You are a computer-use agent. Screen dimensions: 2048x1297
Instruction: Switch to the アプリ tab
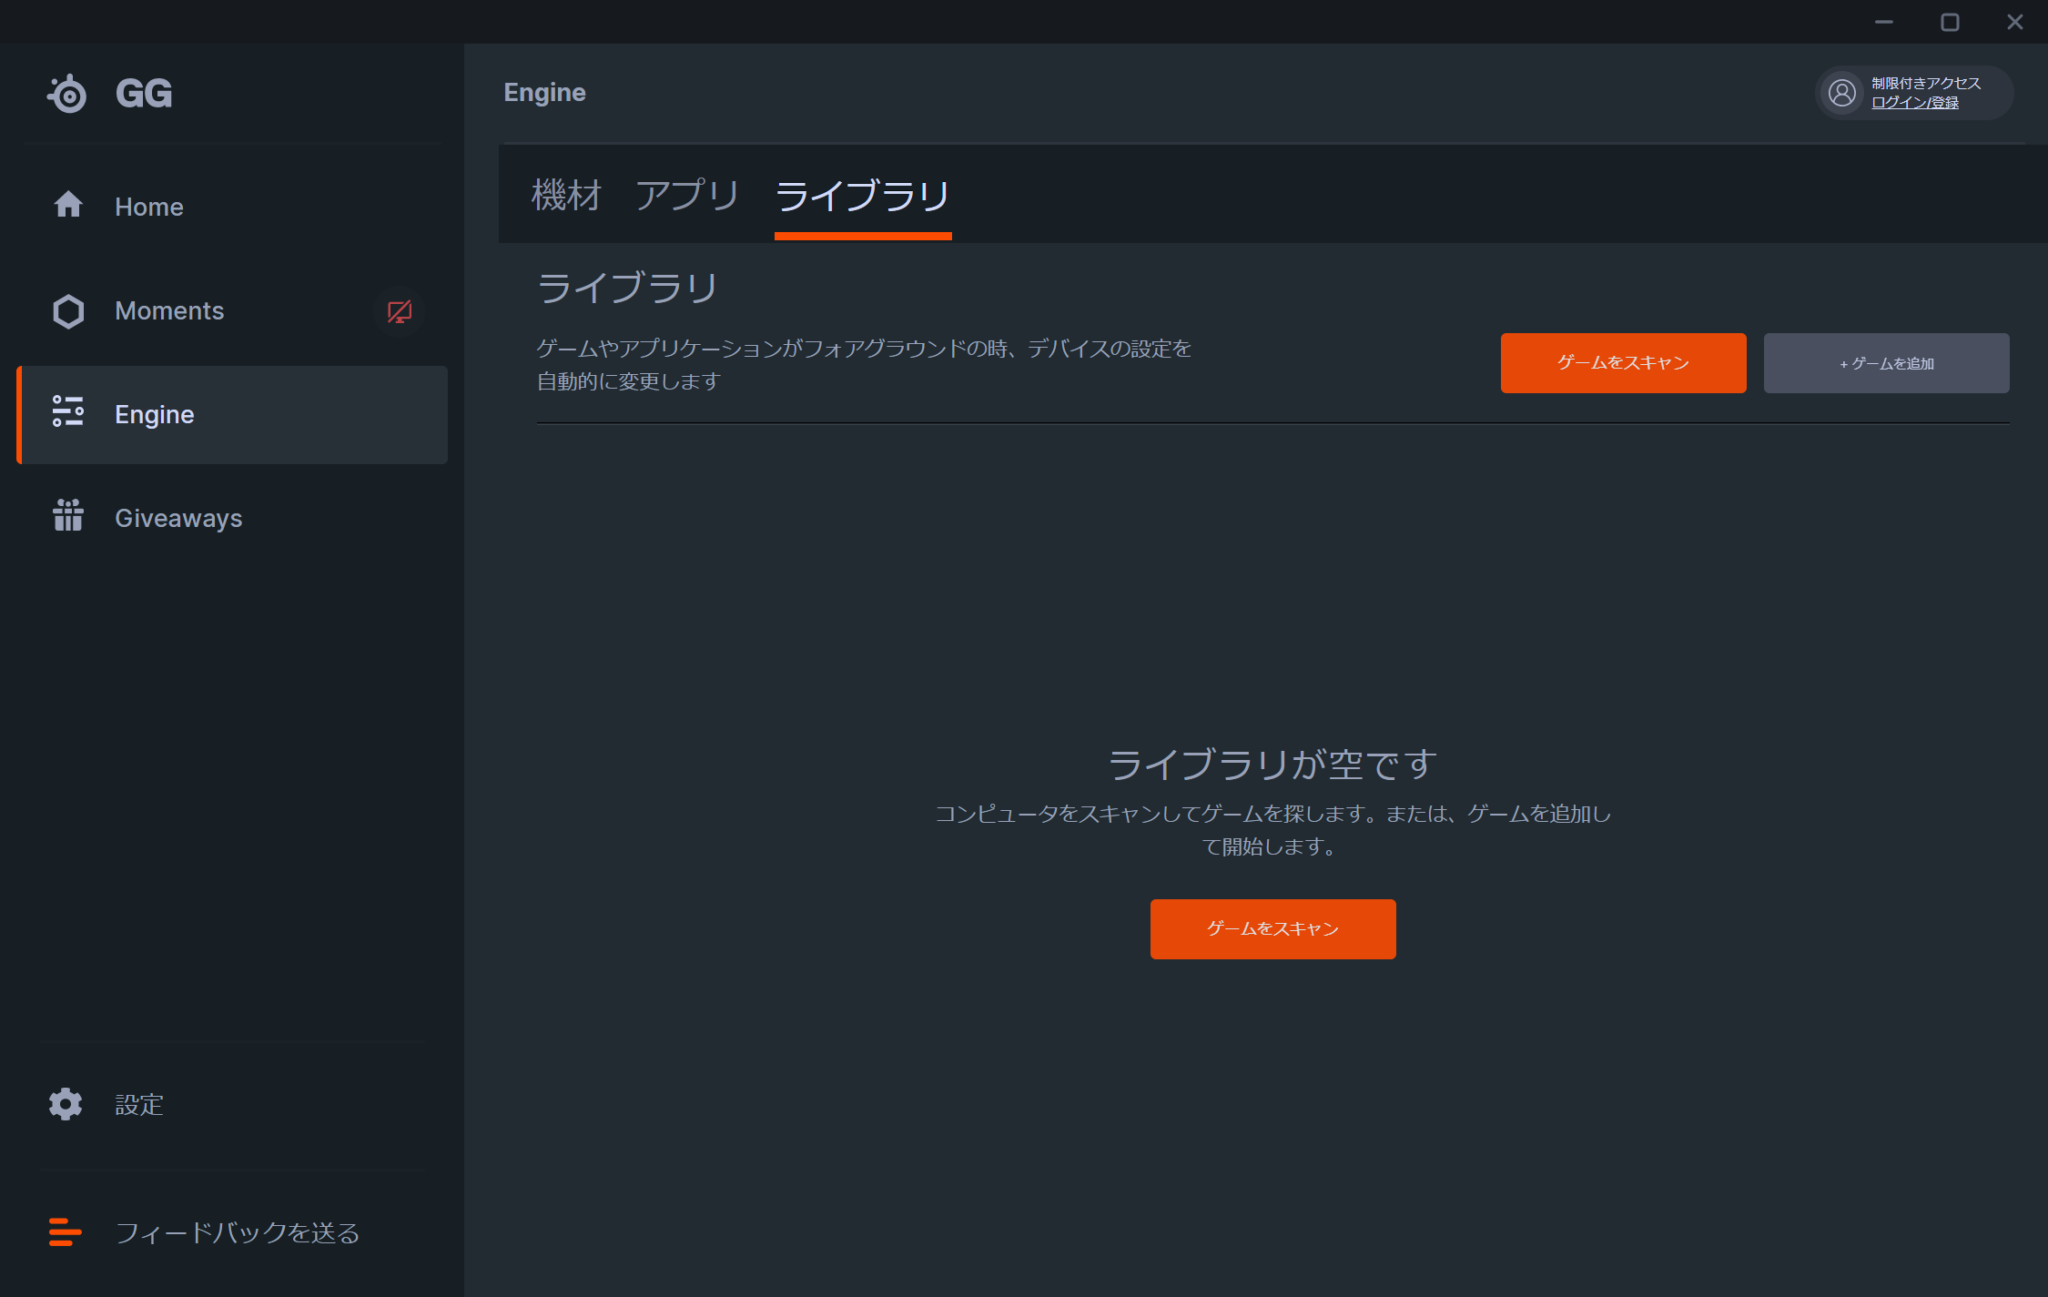tap(687, 196)
